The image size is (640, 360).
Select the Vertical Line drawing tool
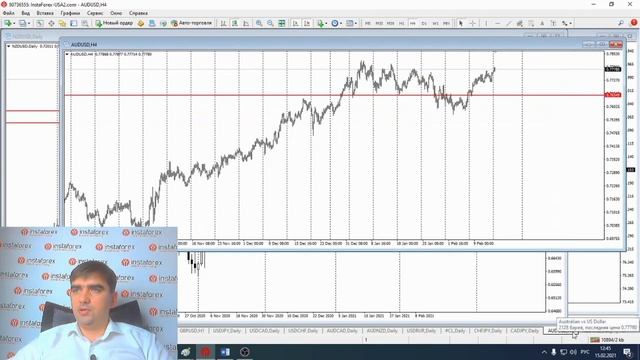486,23
